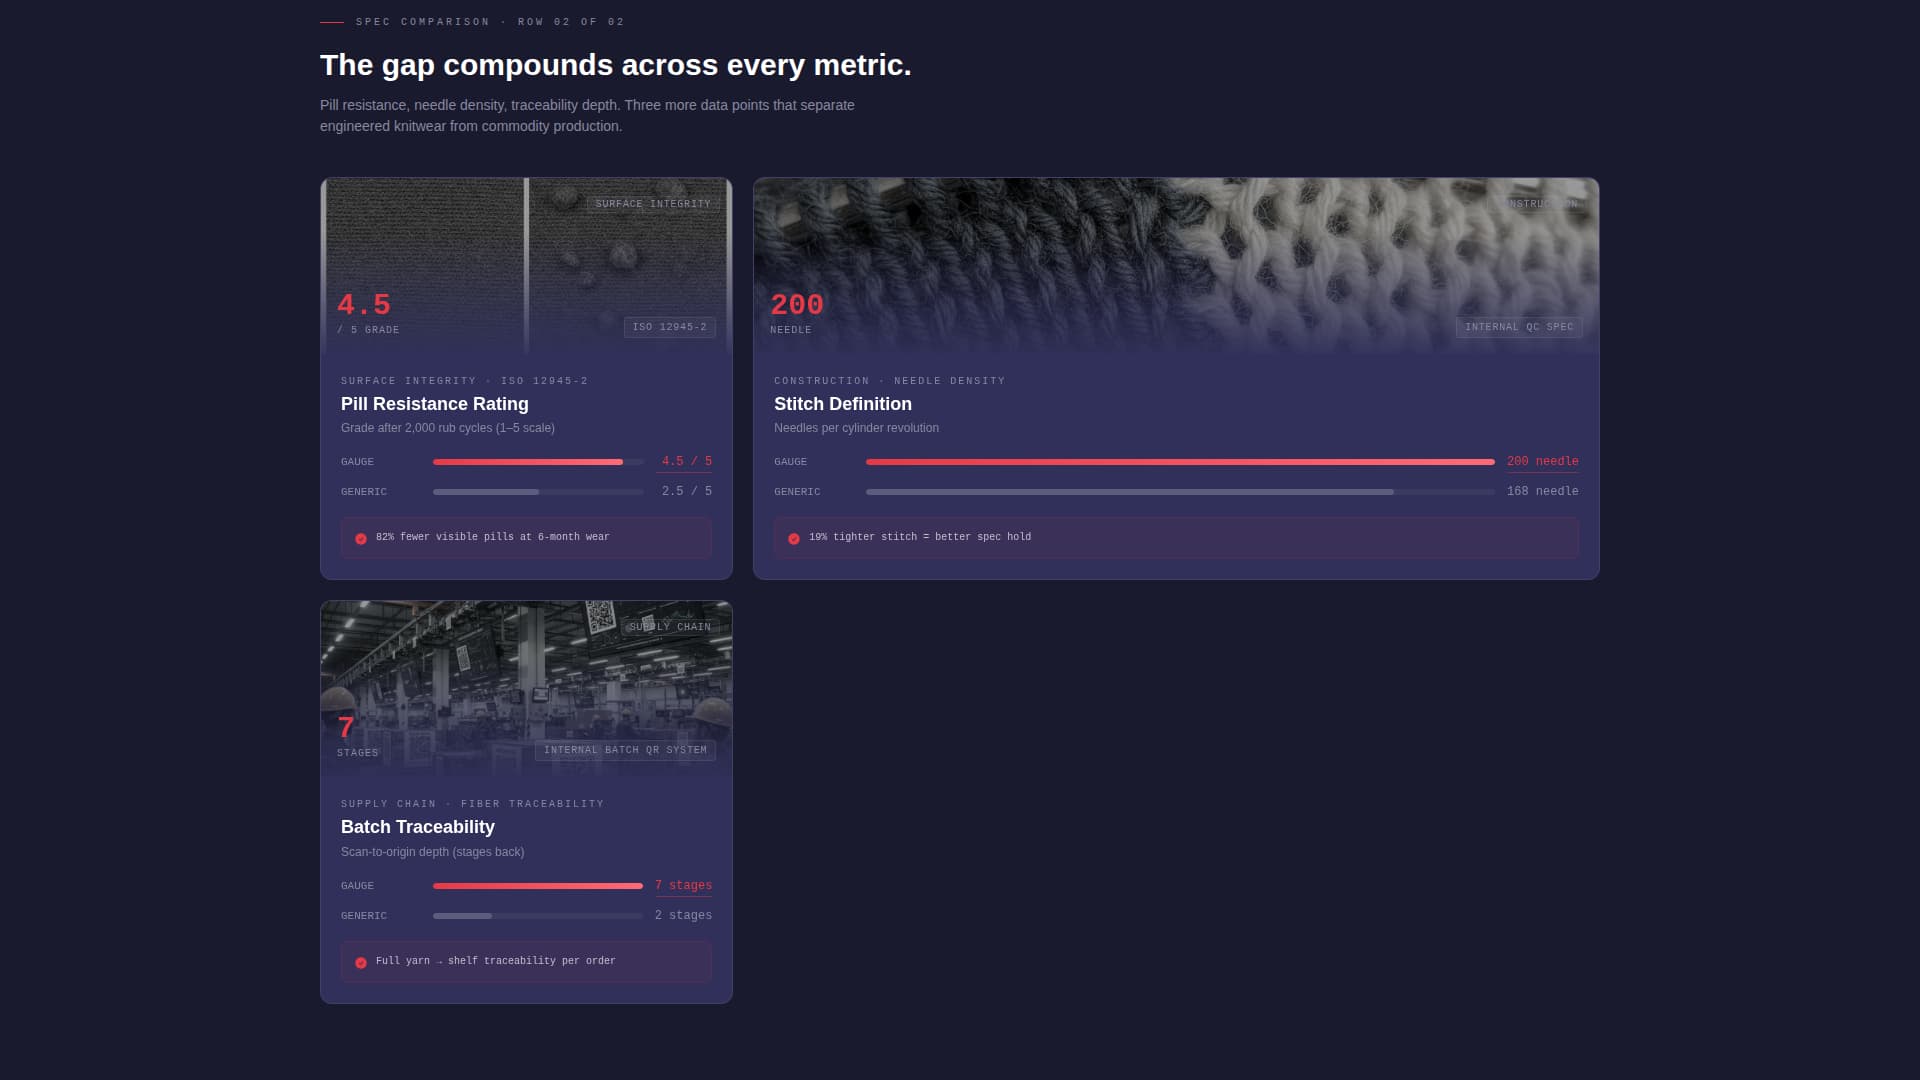Click the Batch Traceability card title

(417, 827)
